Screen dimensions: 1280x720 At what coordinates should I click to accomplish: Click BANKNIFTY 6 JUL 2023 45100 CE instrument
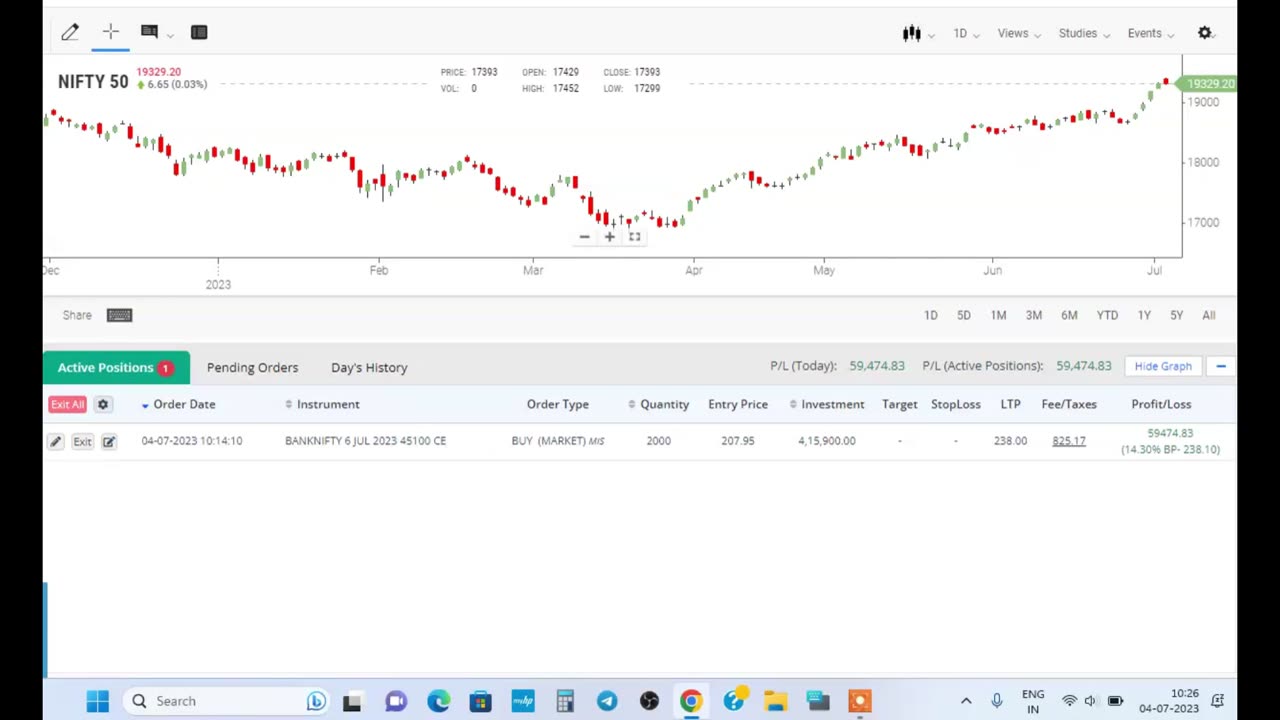click(365, 441)
